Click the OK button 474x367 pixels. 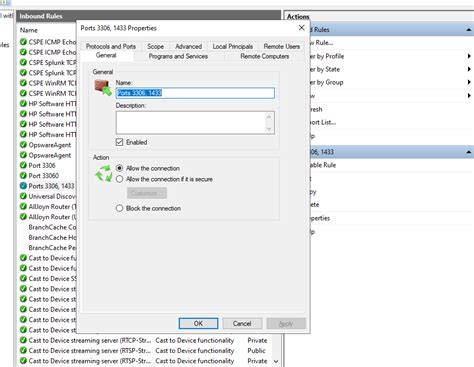198,323
